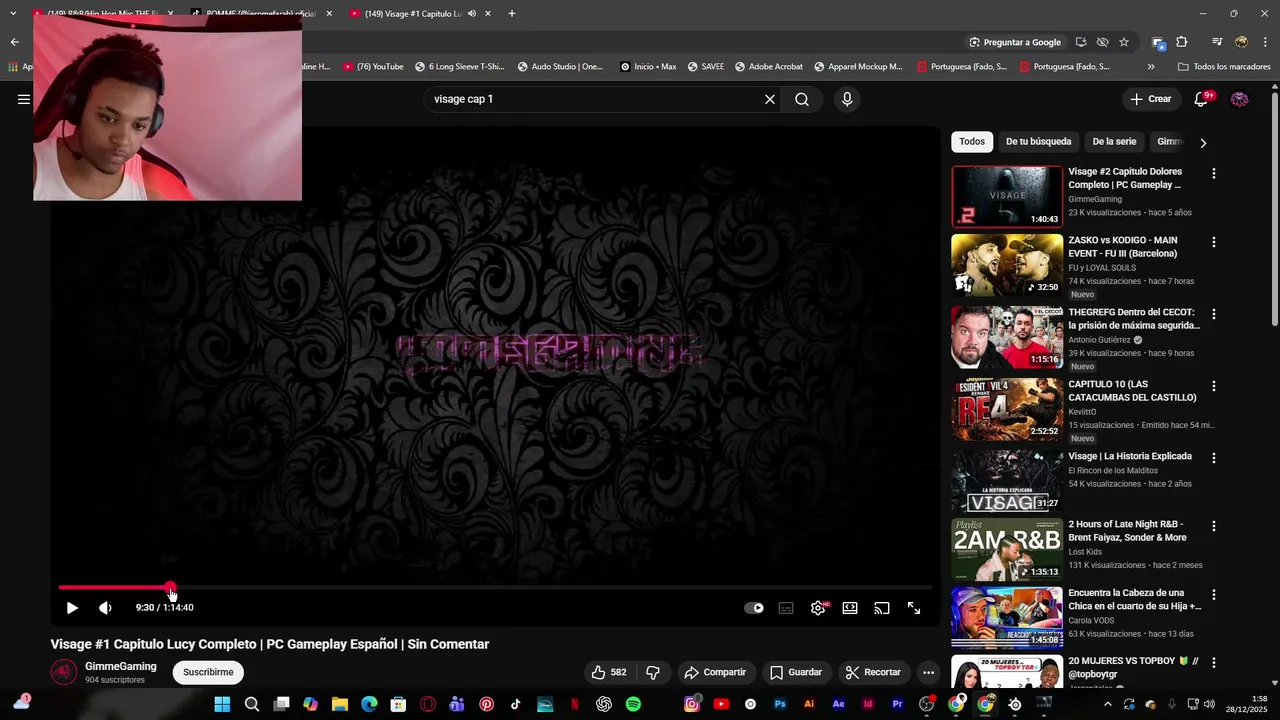Viewport: 1280px width, 720px height.
Task: Play the Visage video
Action: click(x=72, y=608)
